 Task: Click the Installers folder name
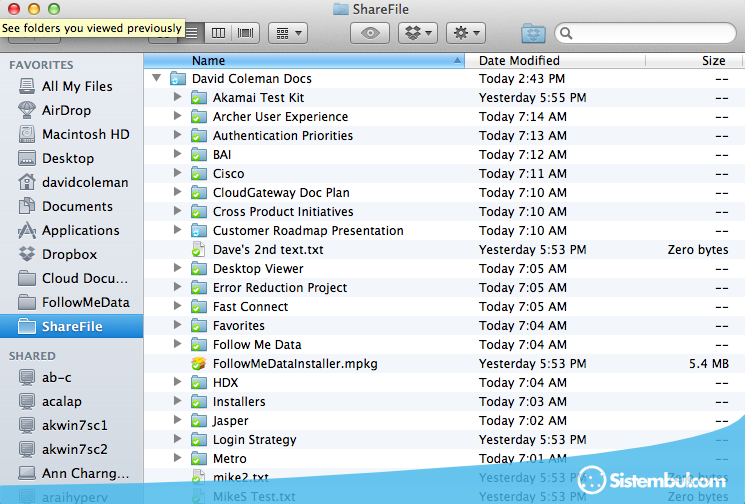tap(239, 401)
